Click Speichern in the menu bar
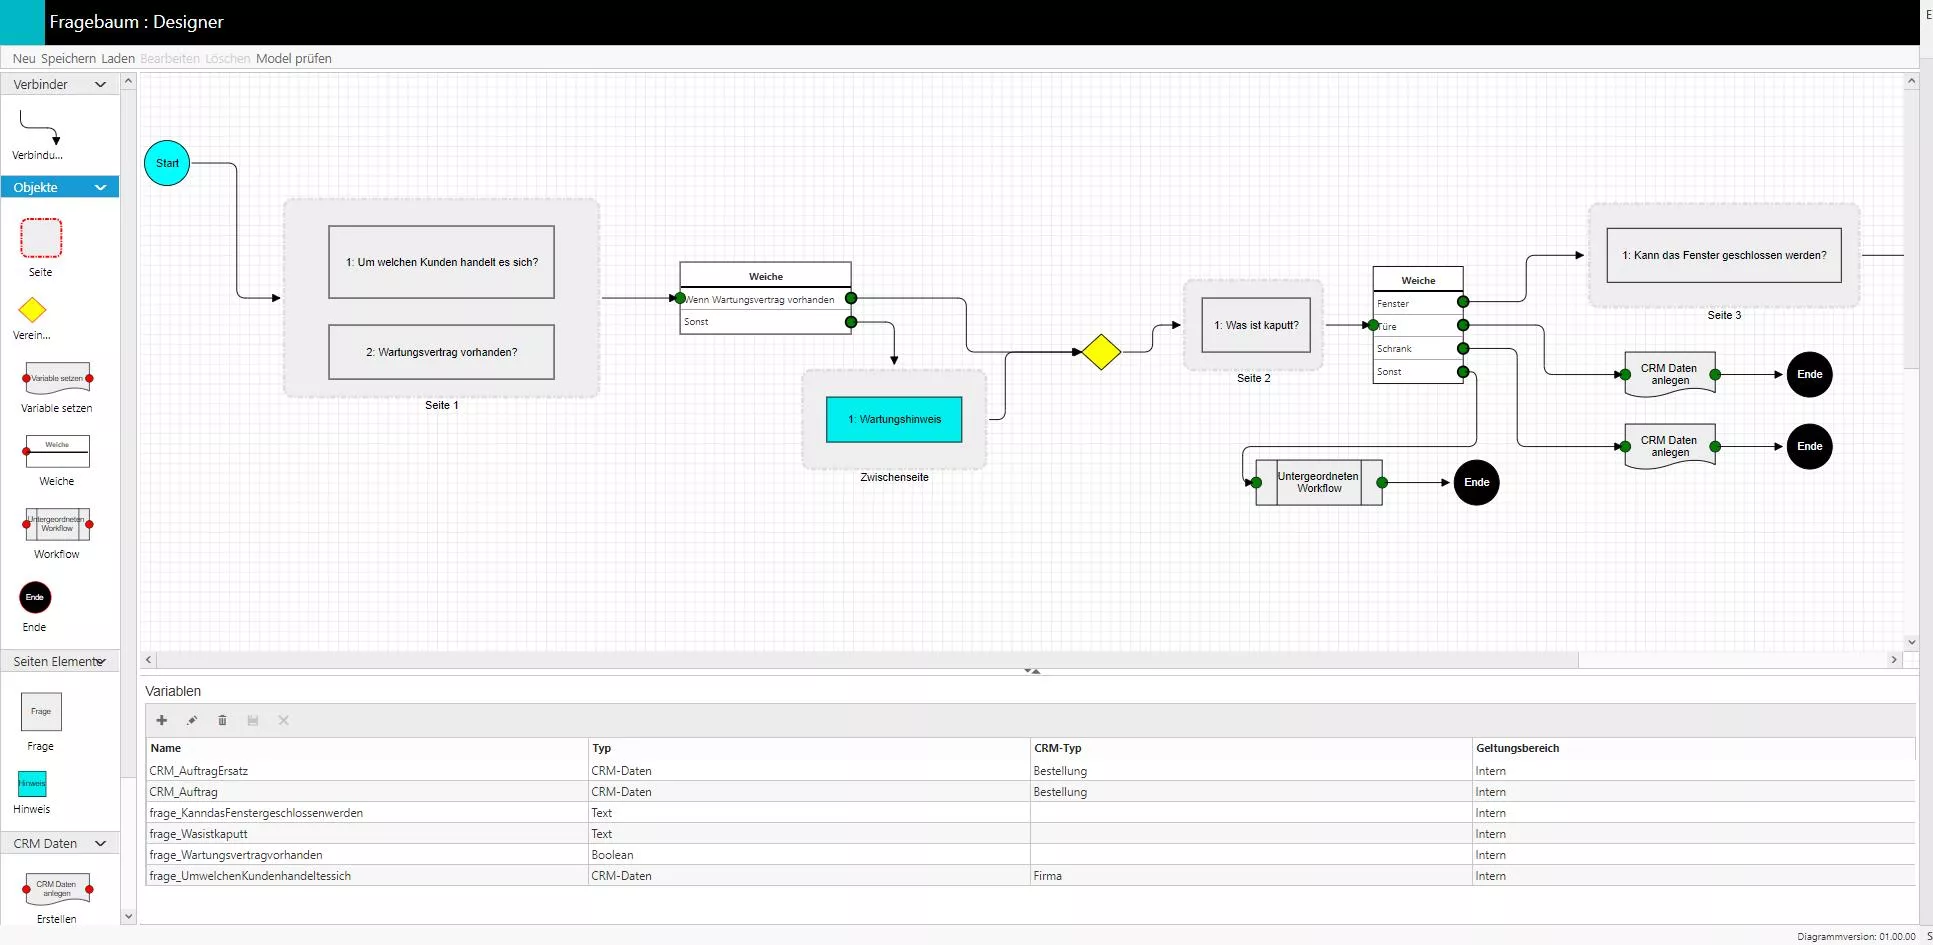The height and width of the screenshot is (945, 1933). click(x=68, y=59)
